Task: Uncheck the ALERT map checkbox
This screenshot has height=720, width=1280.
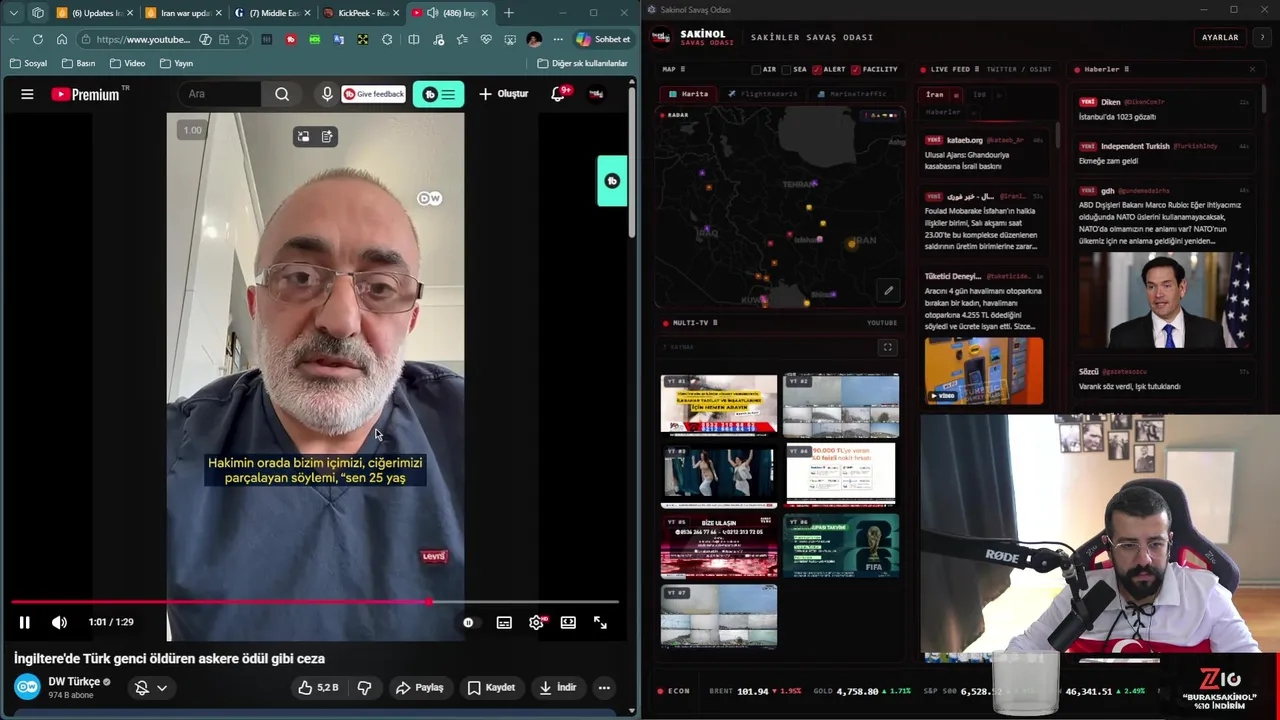Action: (x=817, y=70)
